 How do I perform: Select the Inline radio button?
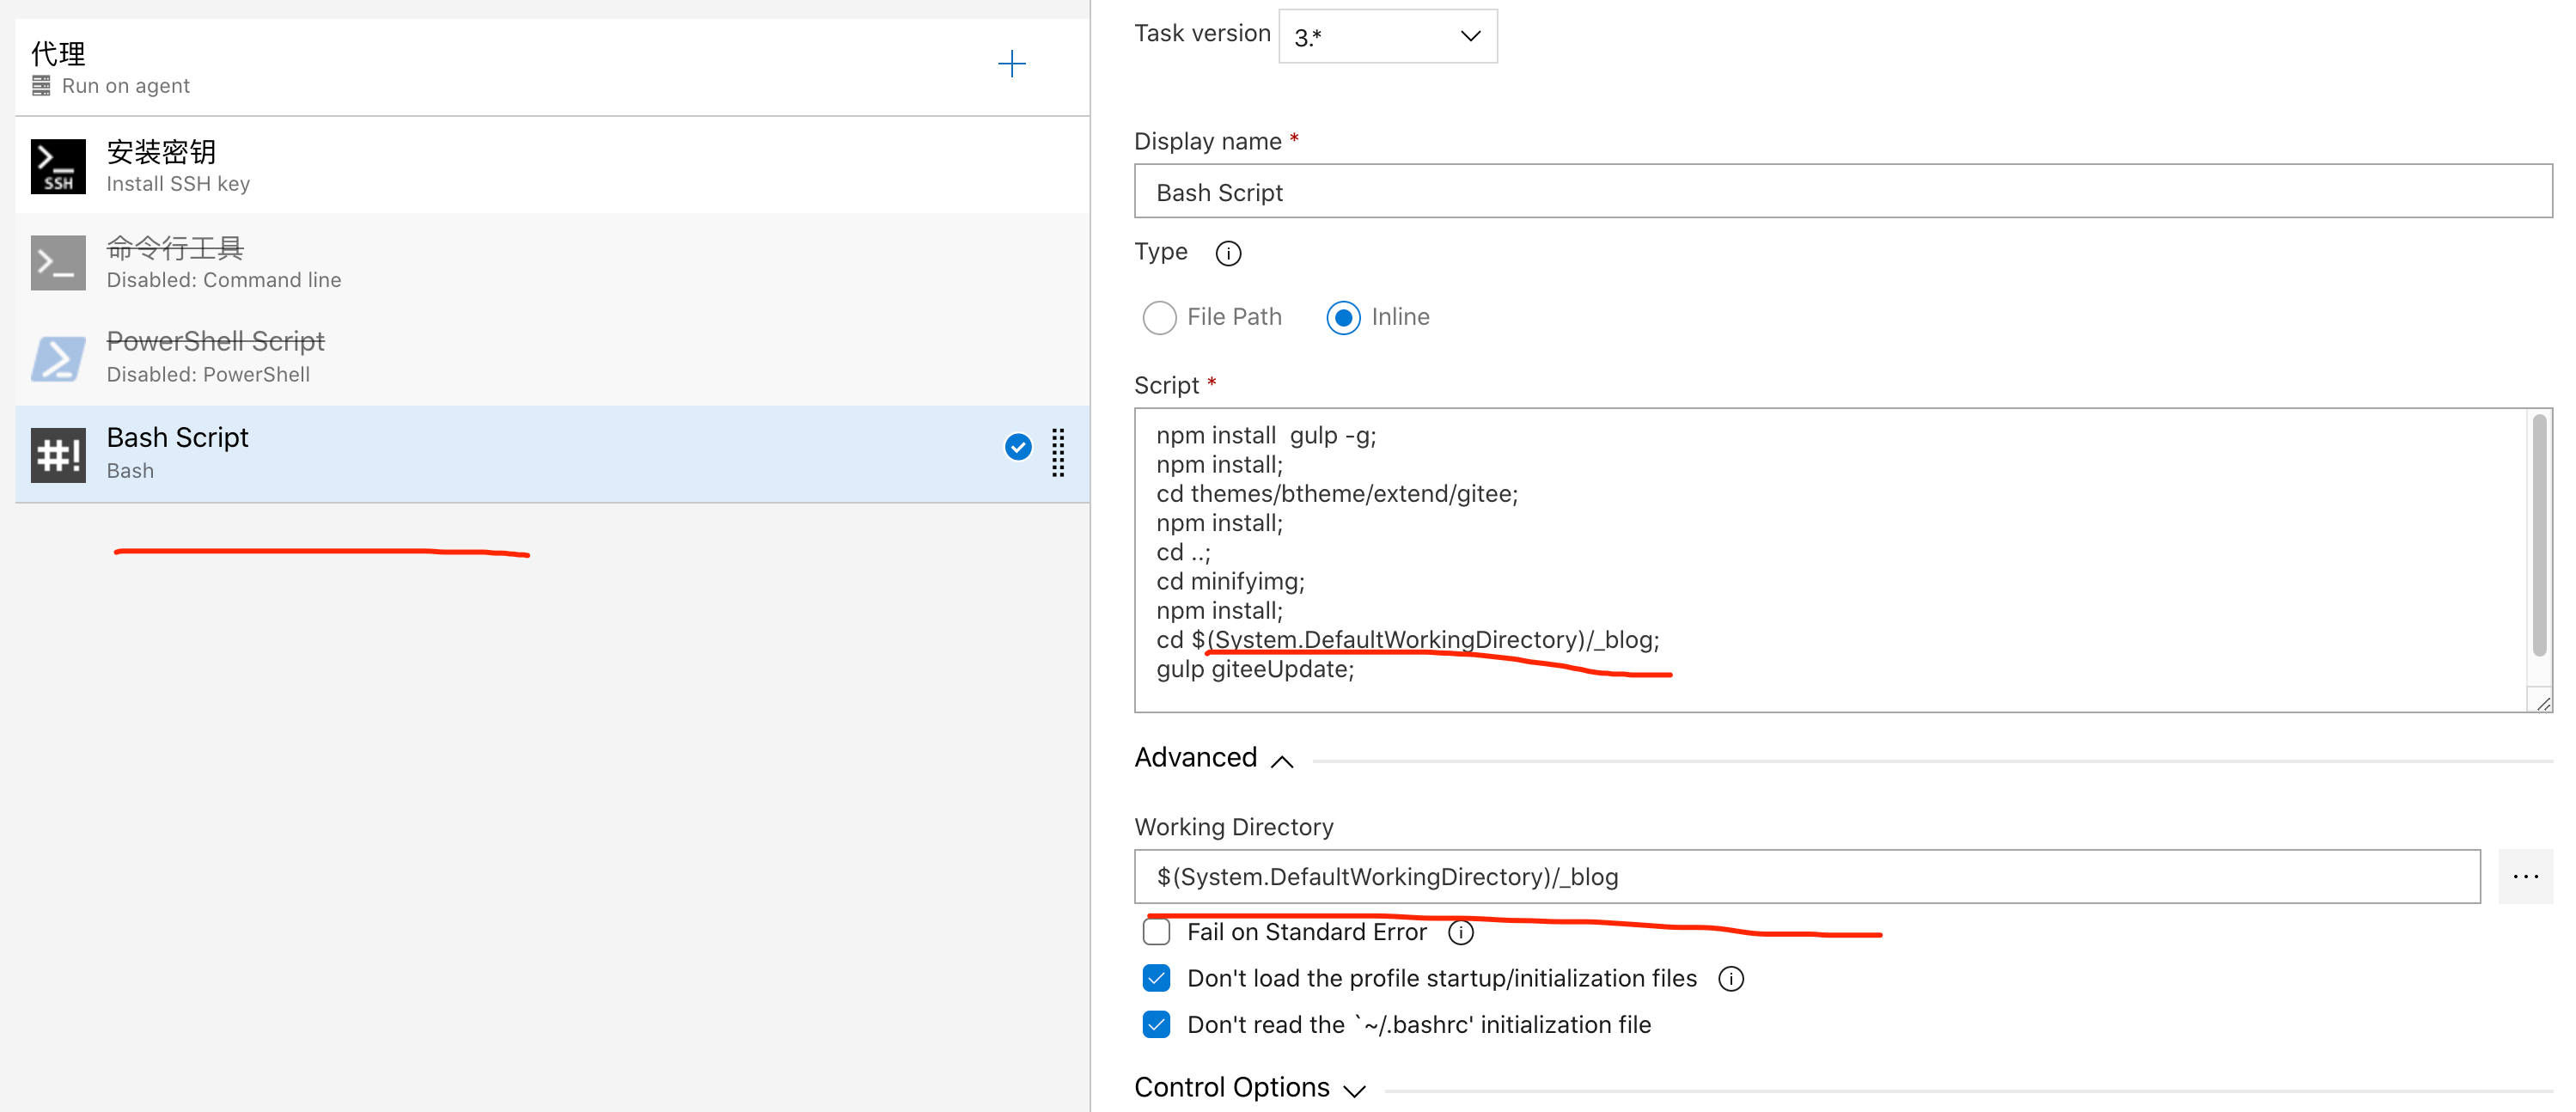tap(1342, 318)
